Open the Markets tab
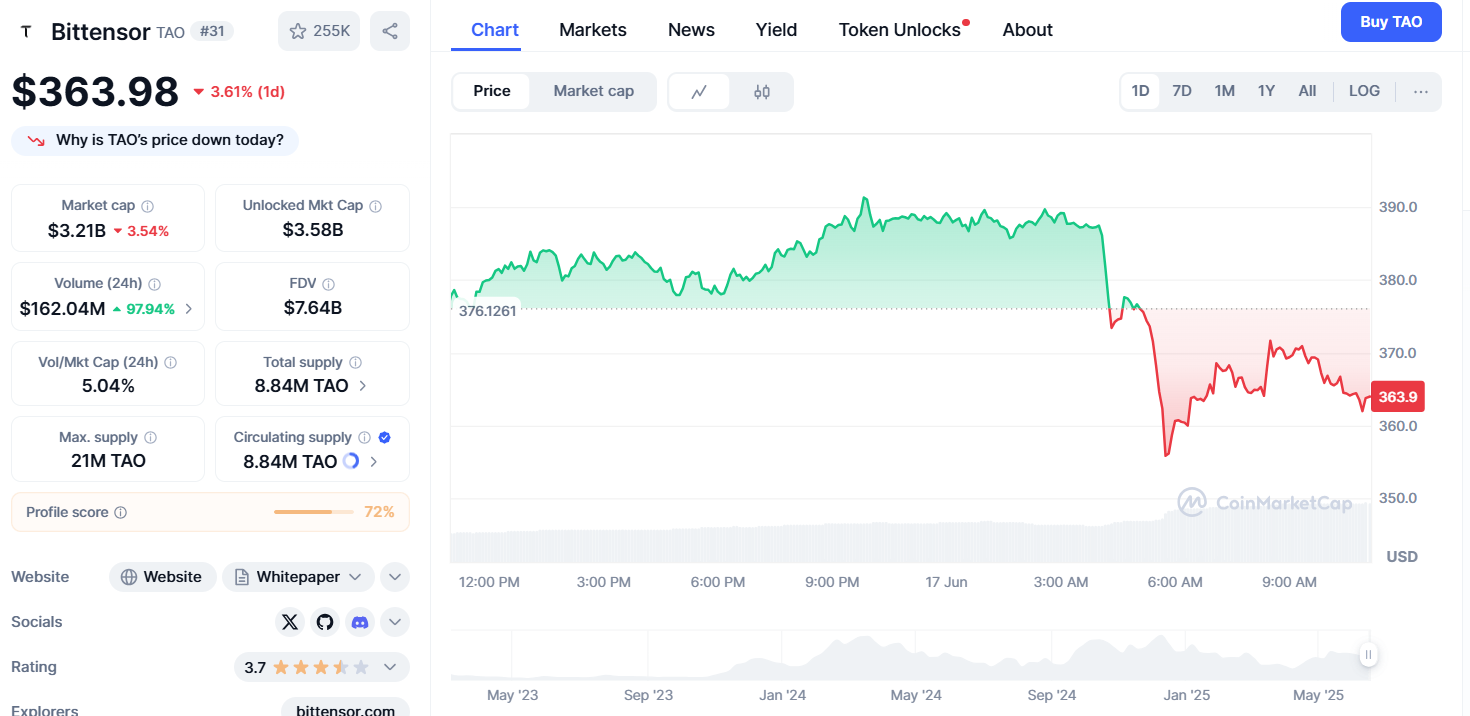 click(593, 30)
